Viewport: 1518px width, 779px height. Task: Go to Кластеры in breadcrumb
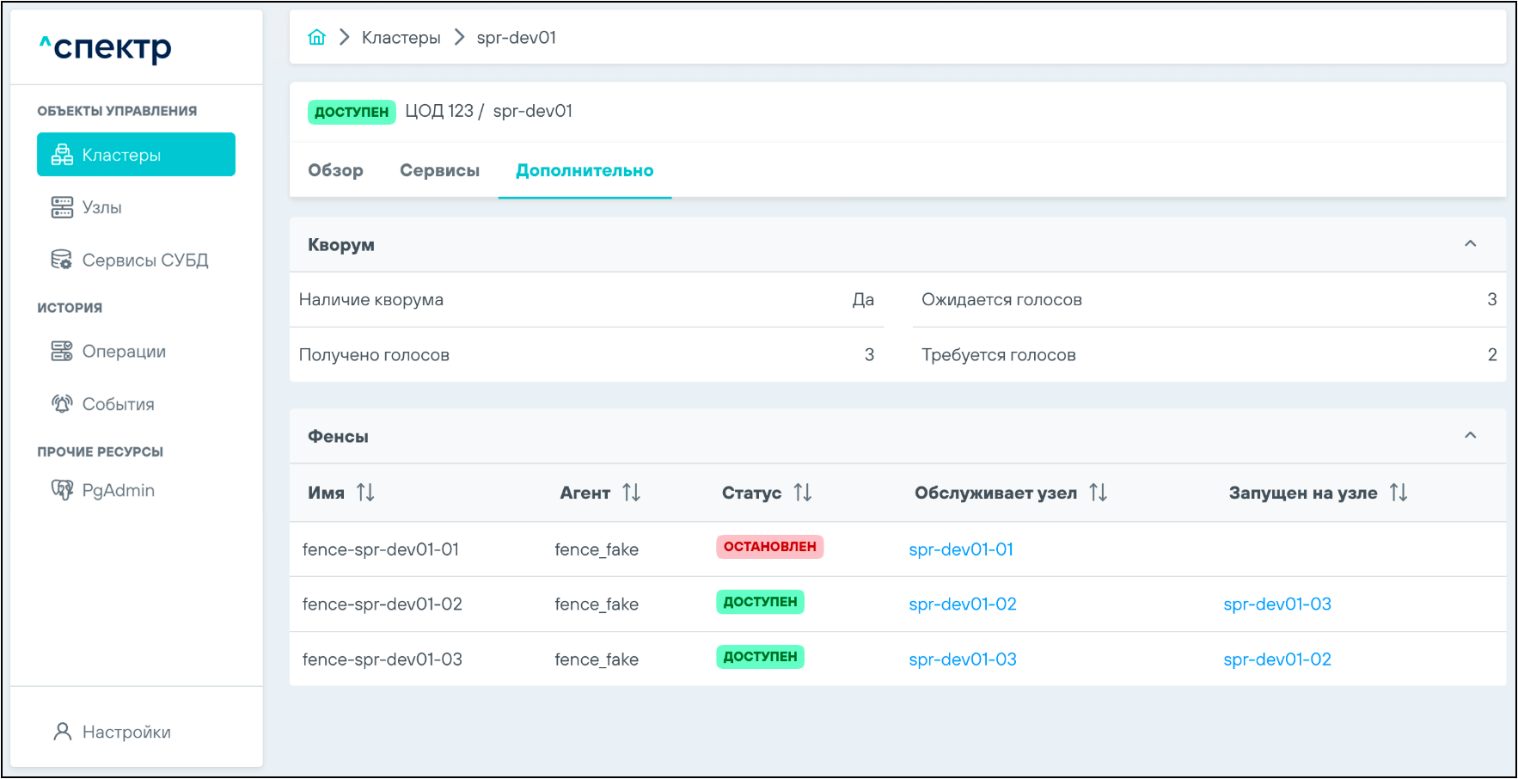coord(400,38)
